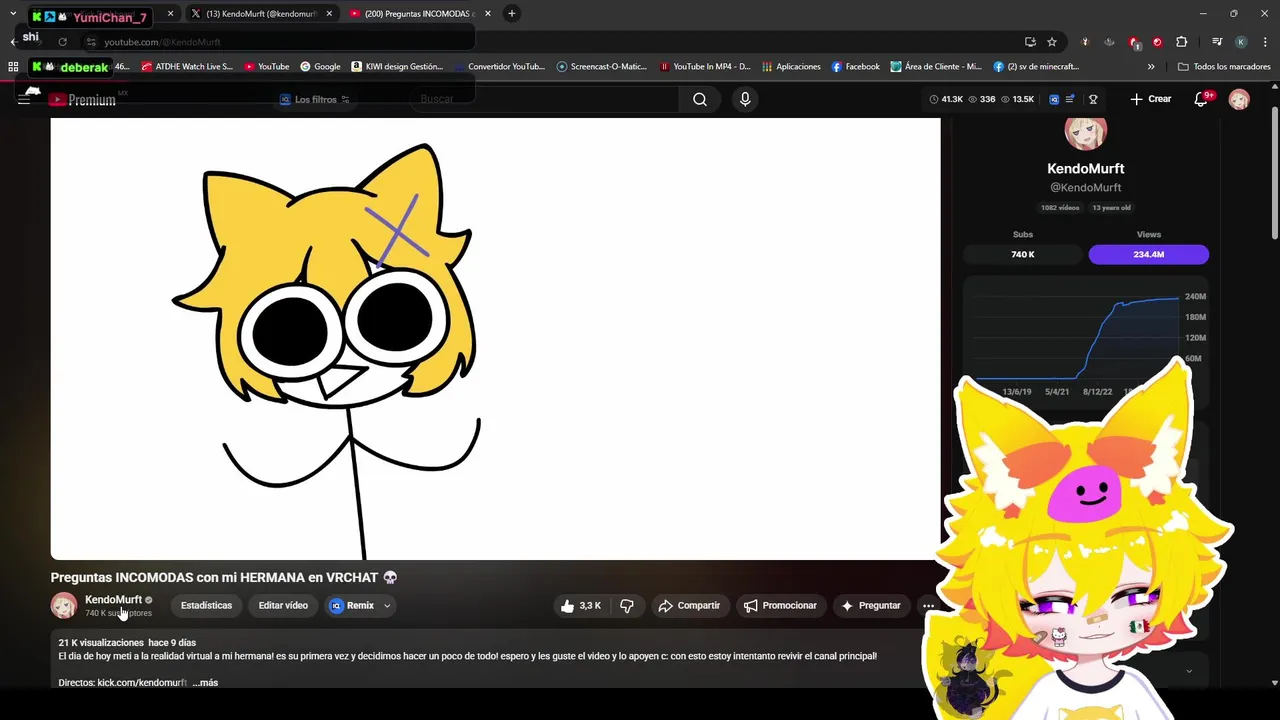Viewport: 1280px width, 720px height.
Task: Open the Chrome apps grid in bookmarks bar
Action: [x=13, y=66]
